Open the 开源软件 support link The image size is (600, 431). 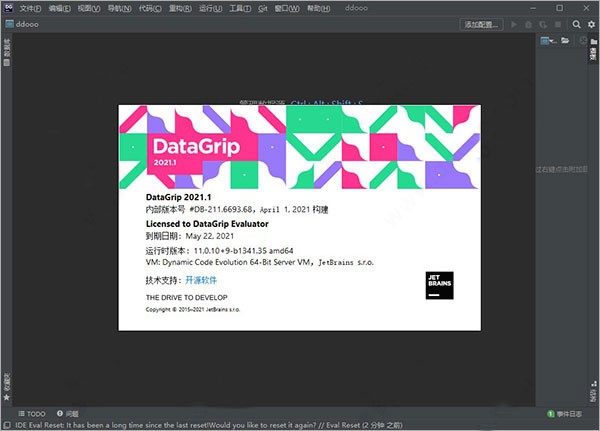pos(201,280)
